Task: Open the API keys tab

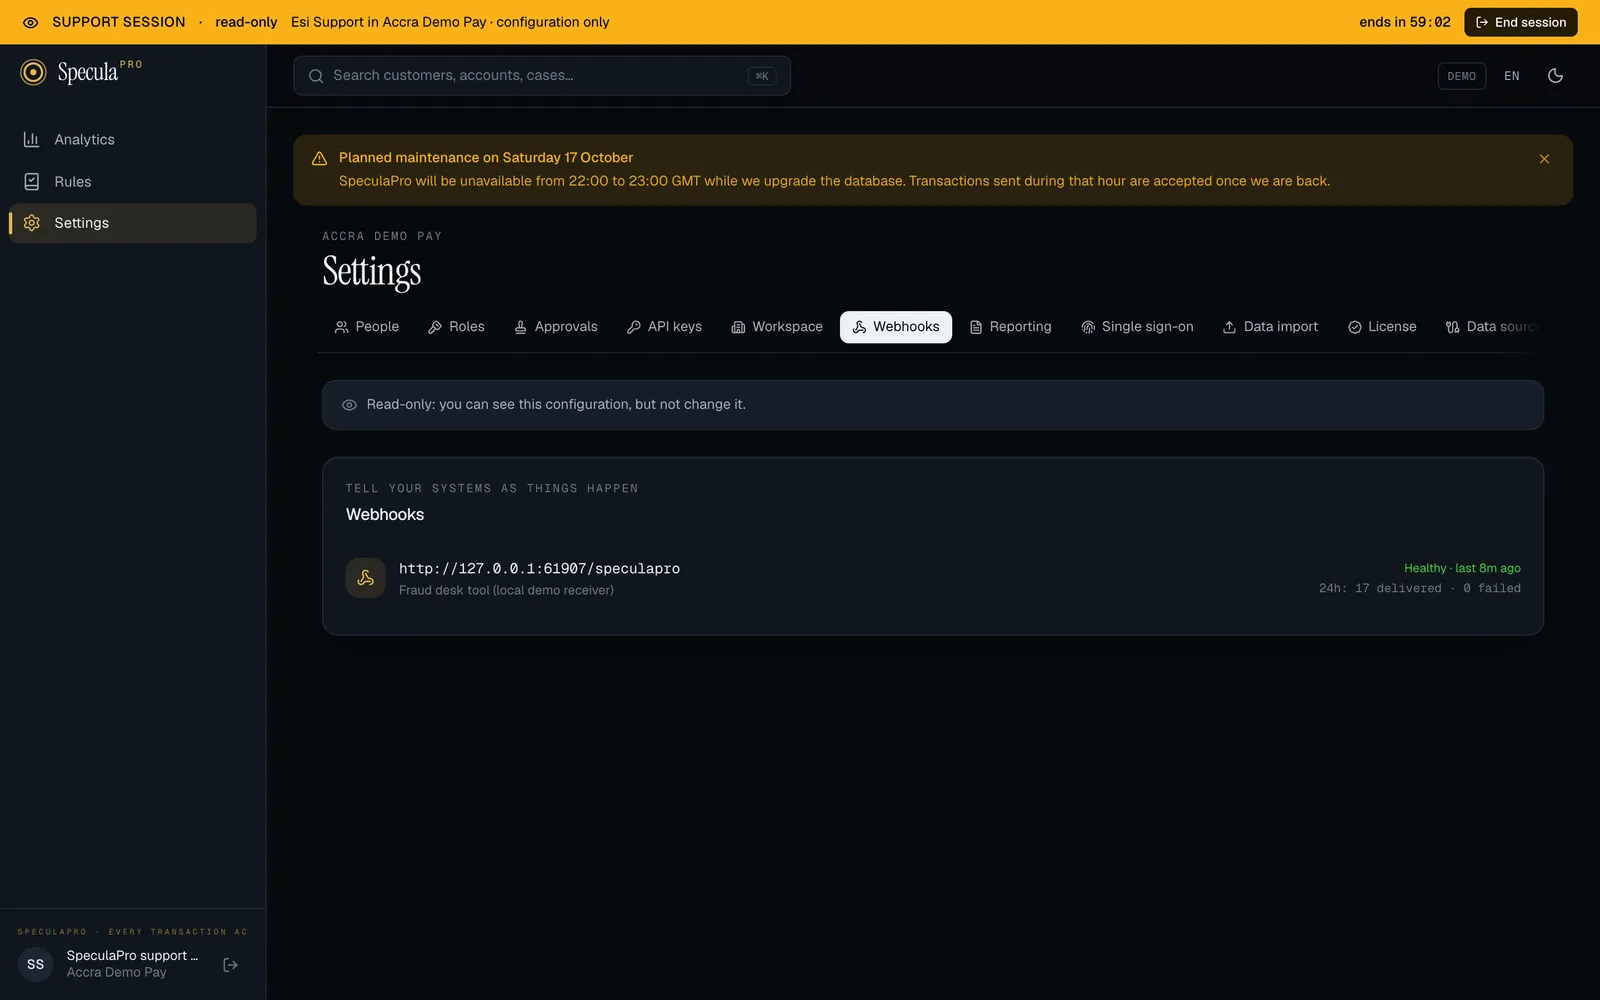Action: click(664, 327)
